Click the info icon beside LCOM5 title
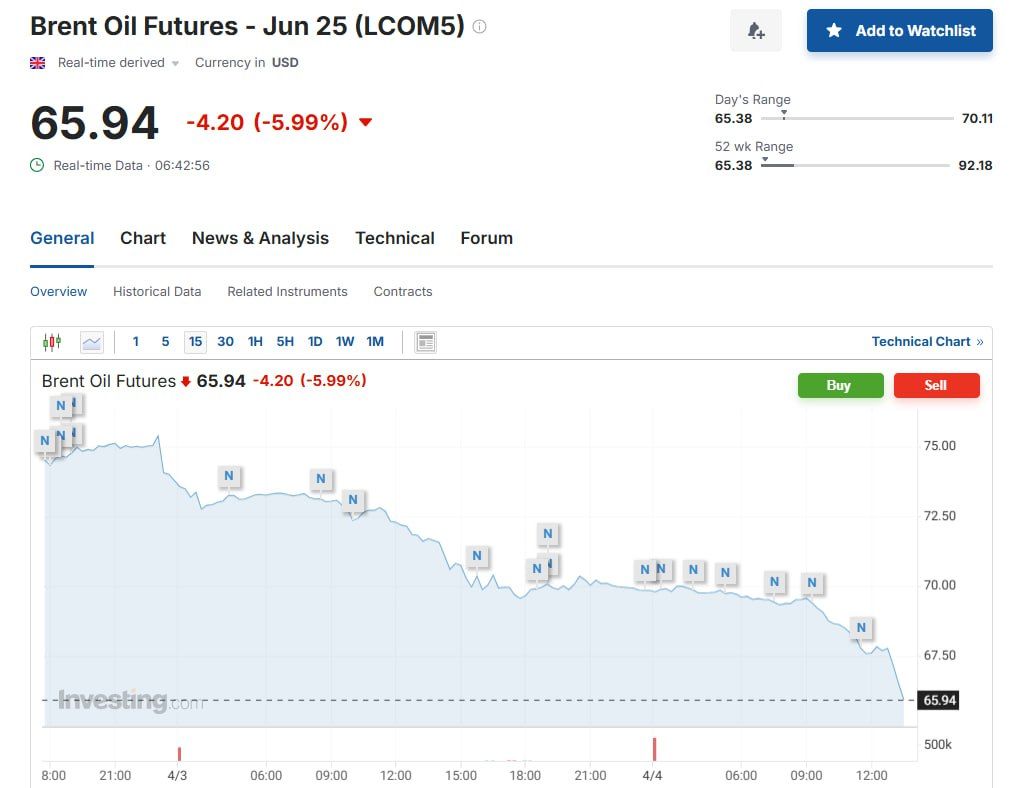1017x788 pixels. (x=480, y=27)
